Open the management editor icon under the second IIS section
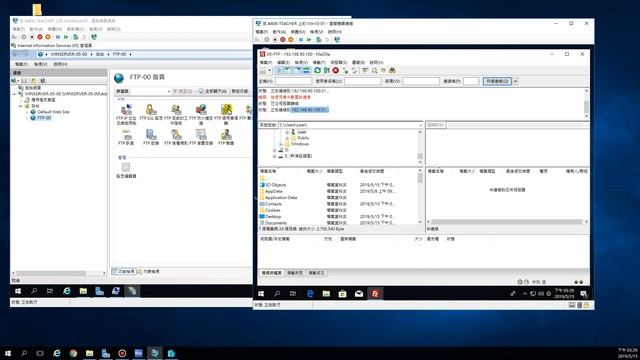Screen dimensions: 640x360 [x=126, y=167]
